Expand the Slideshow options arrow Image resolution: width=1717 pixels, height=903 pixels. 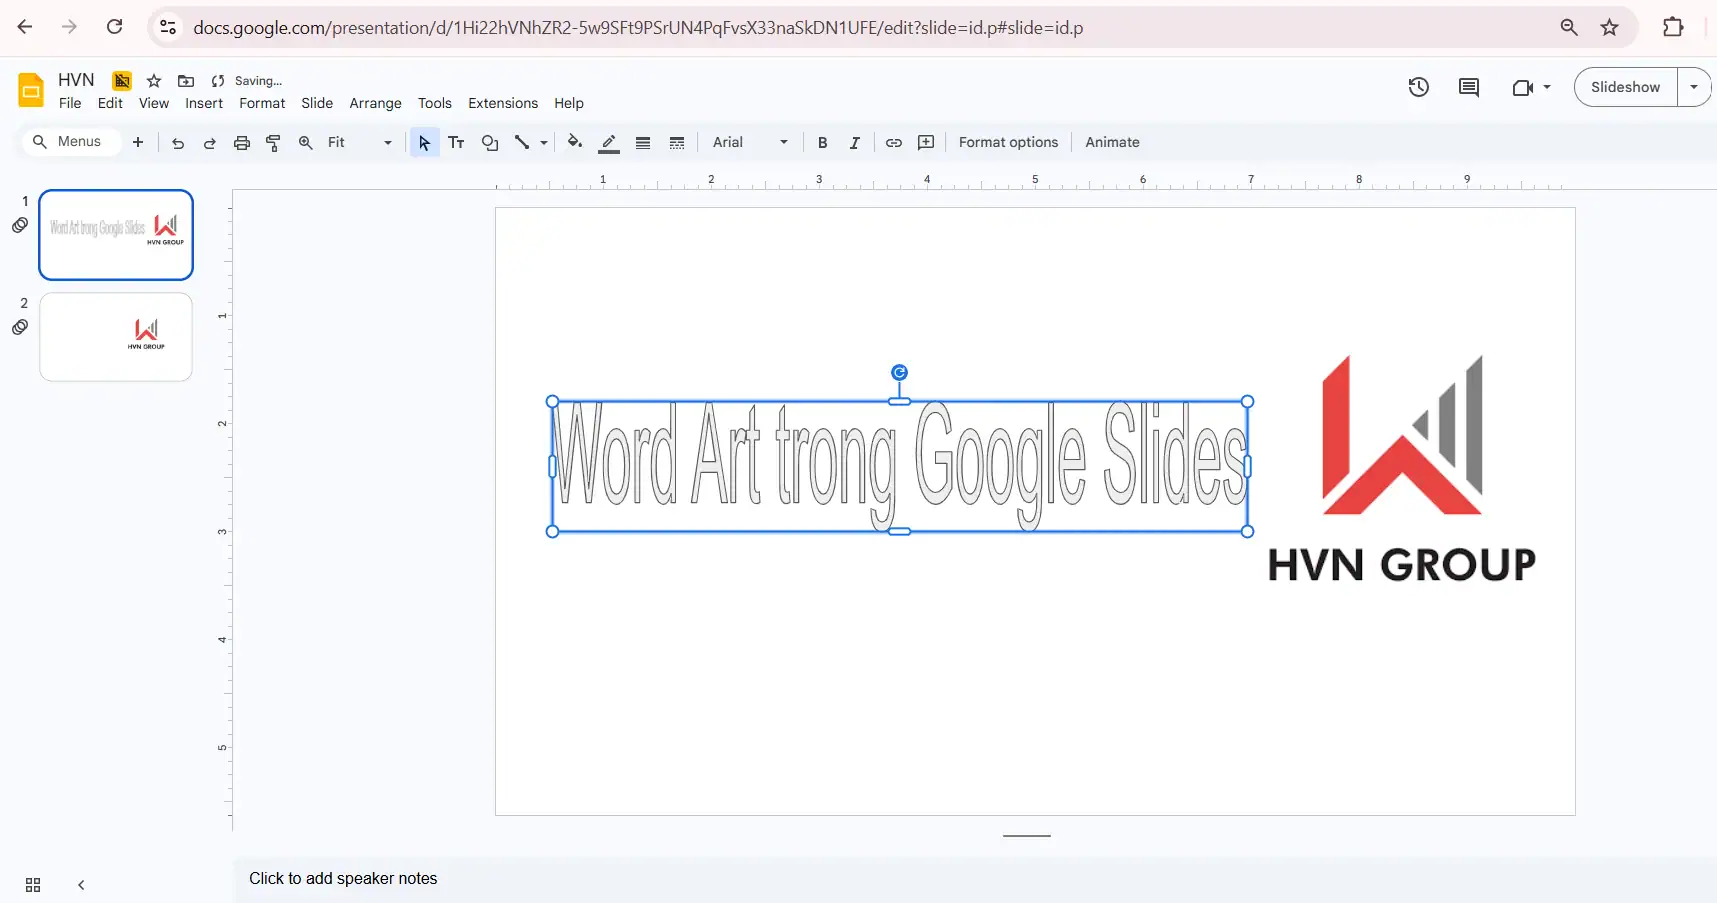point(1694,87)
